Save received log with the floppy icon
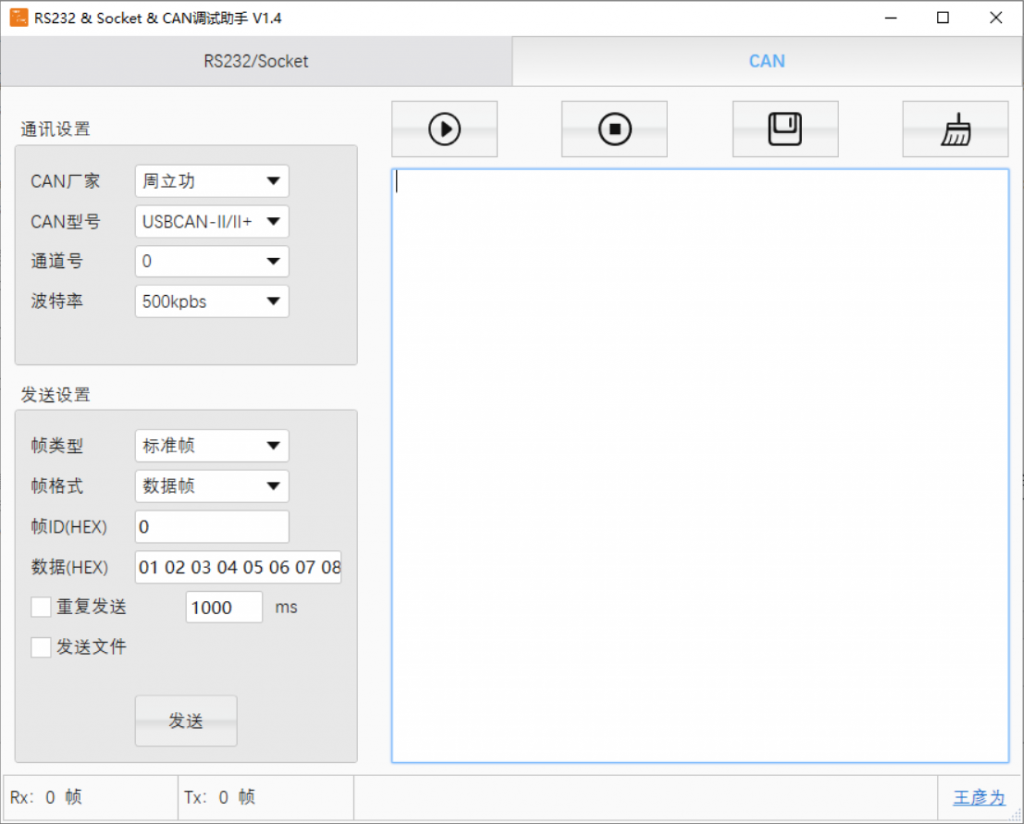The height and width of the screenshot is (824, 1024). 785,129
